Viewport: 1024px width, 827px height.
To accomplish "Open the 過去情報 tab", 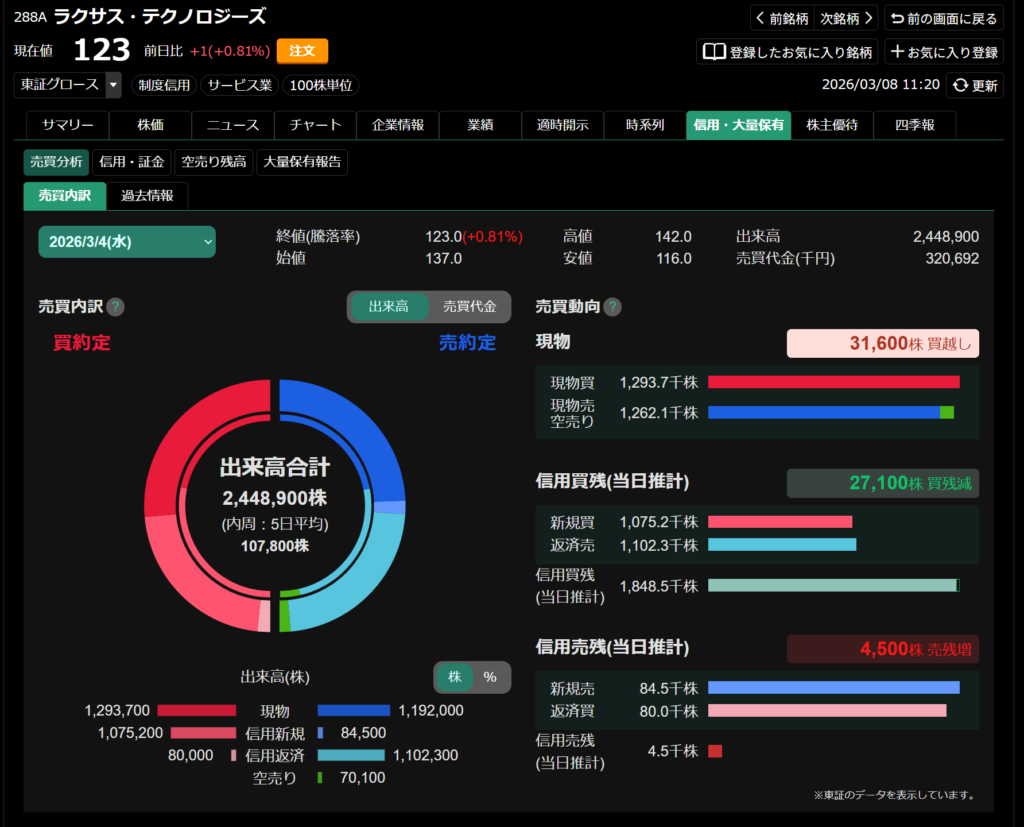I will 147,196.
